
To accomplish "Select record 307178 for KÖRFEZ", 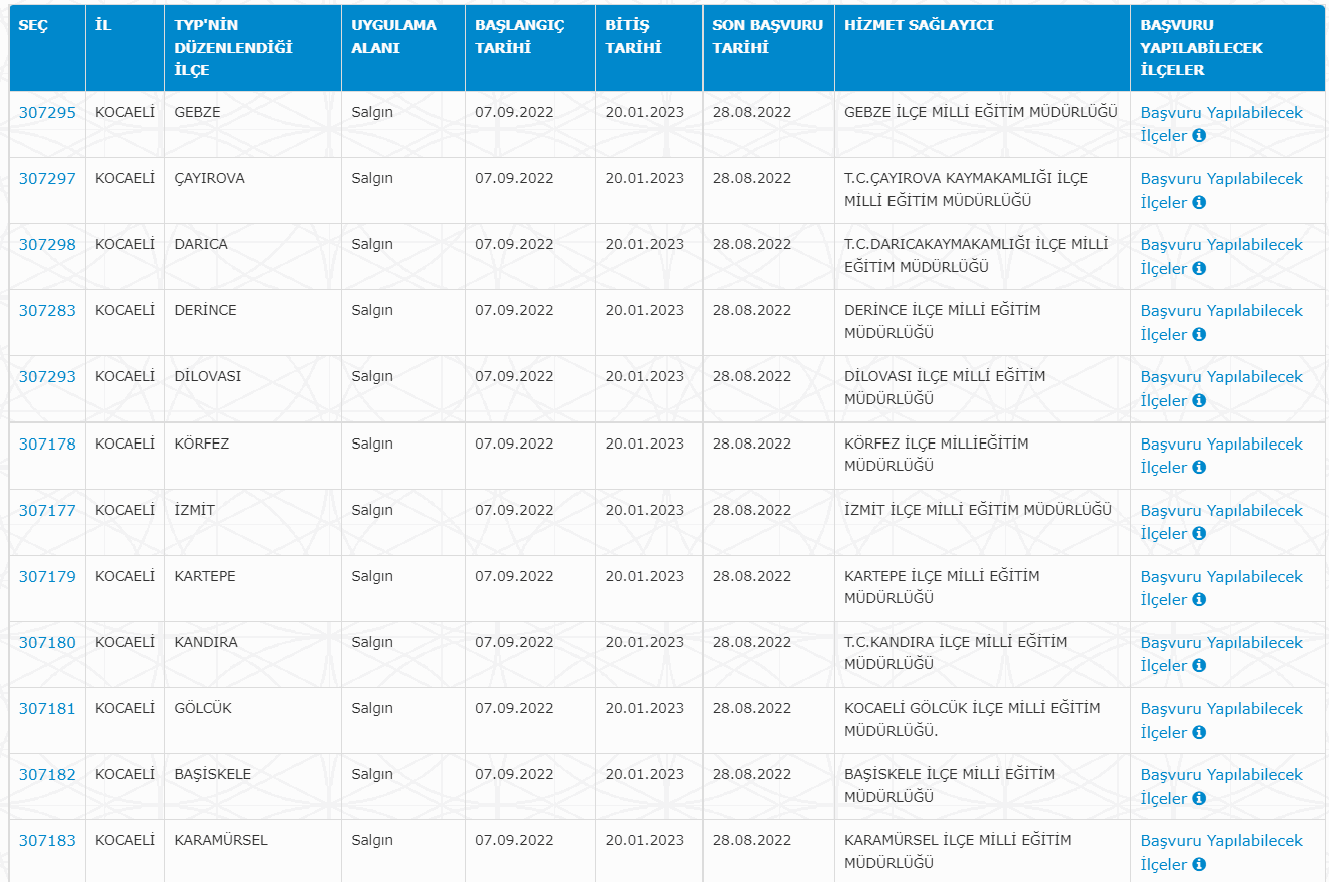I will coord(47,444).
